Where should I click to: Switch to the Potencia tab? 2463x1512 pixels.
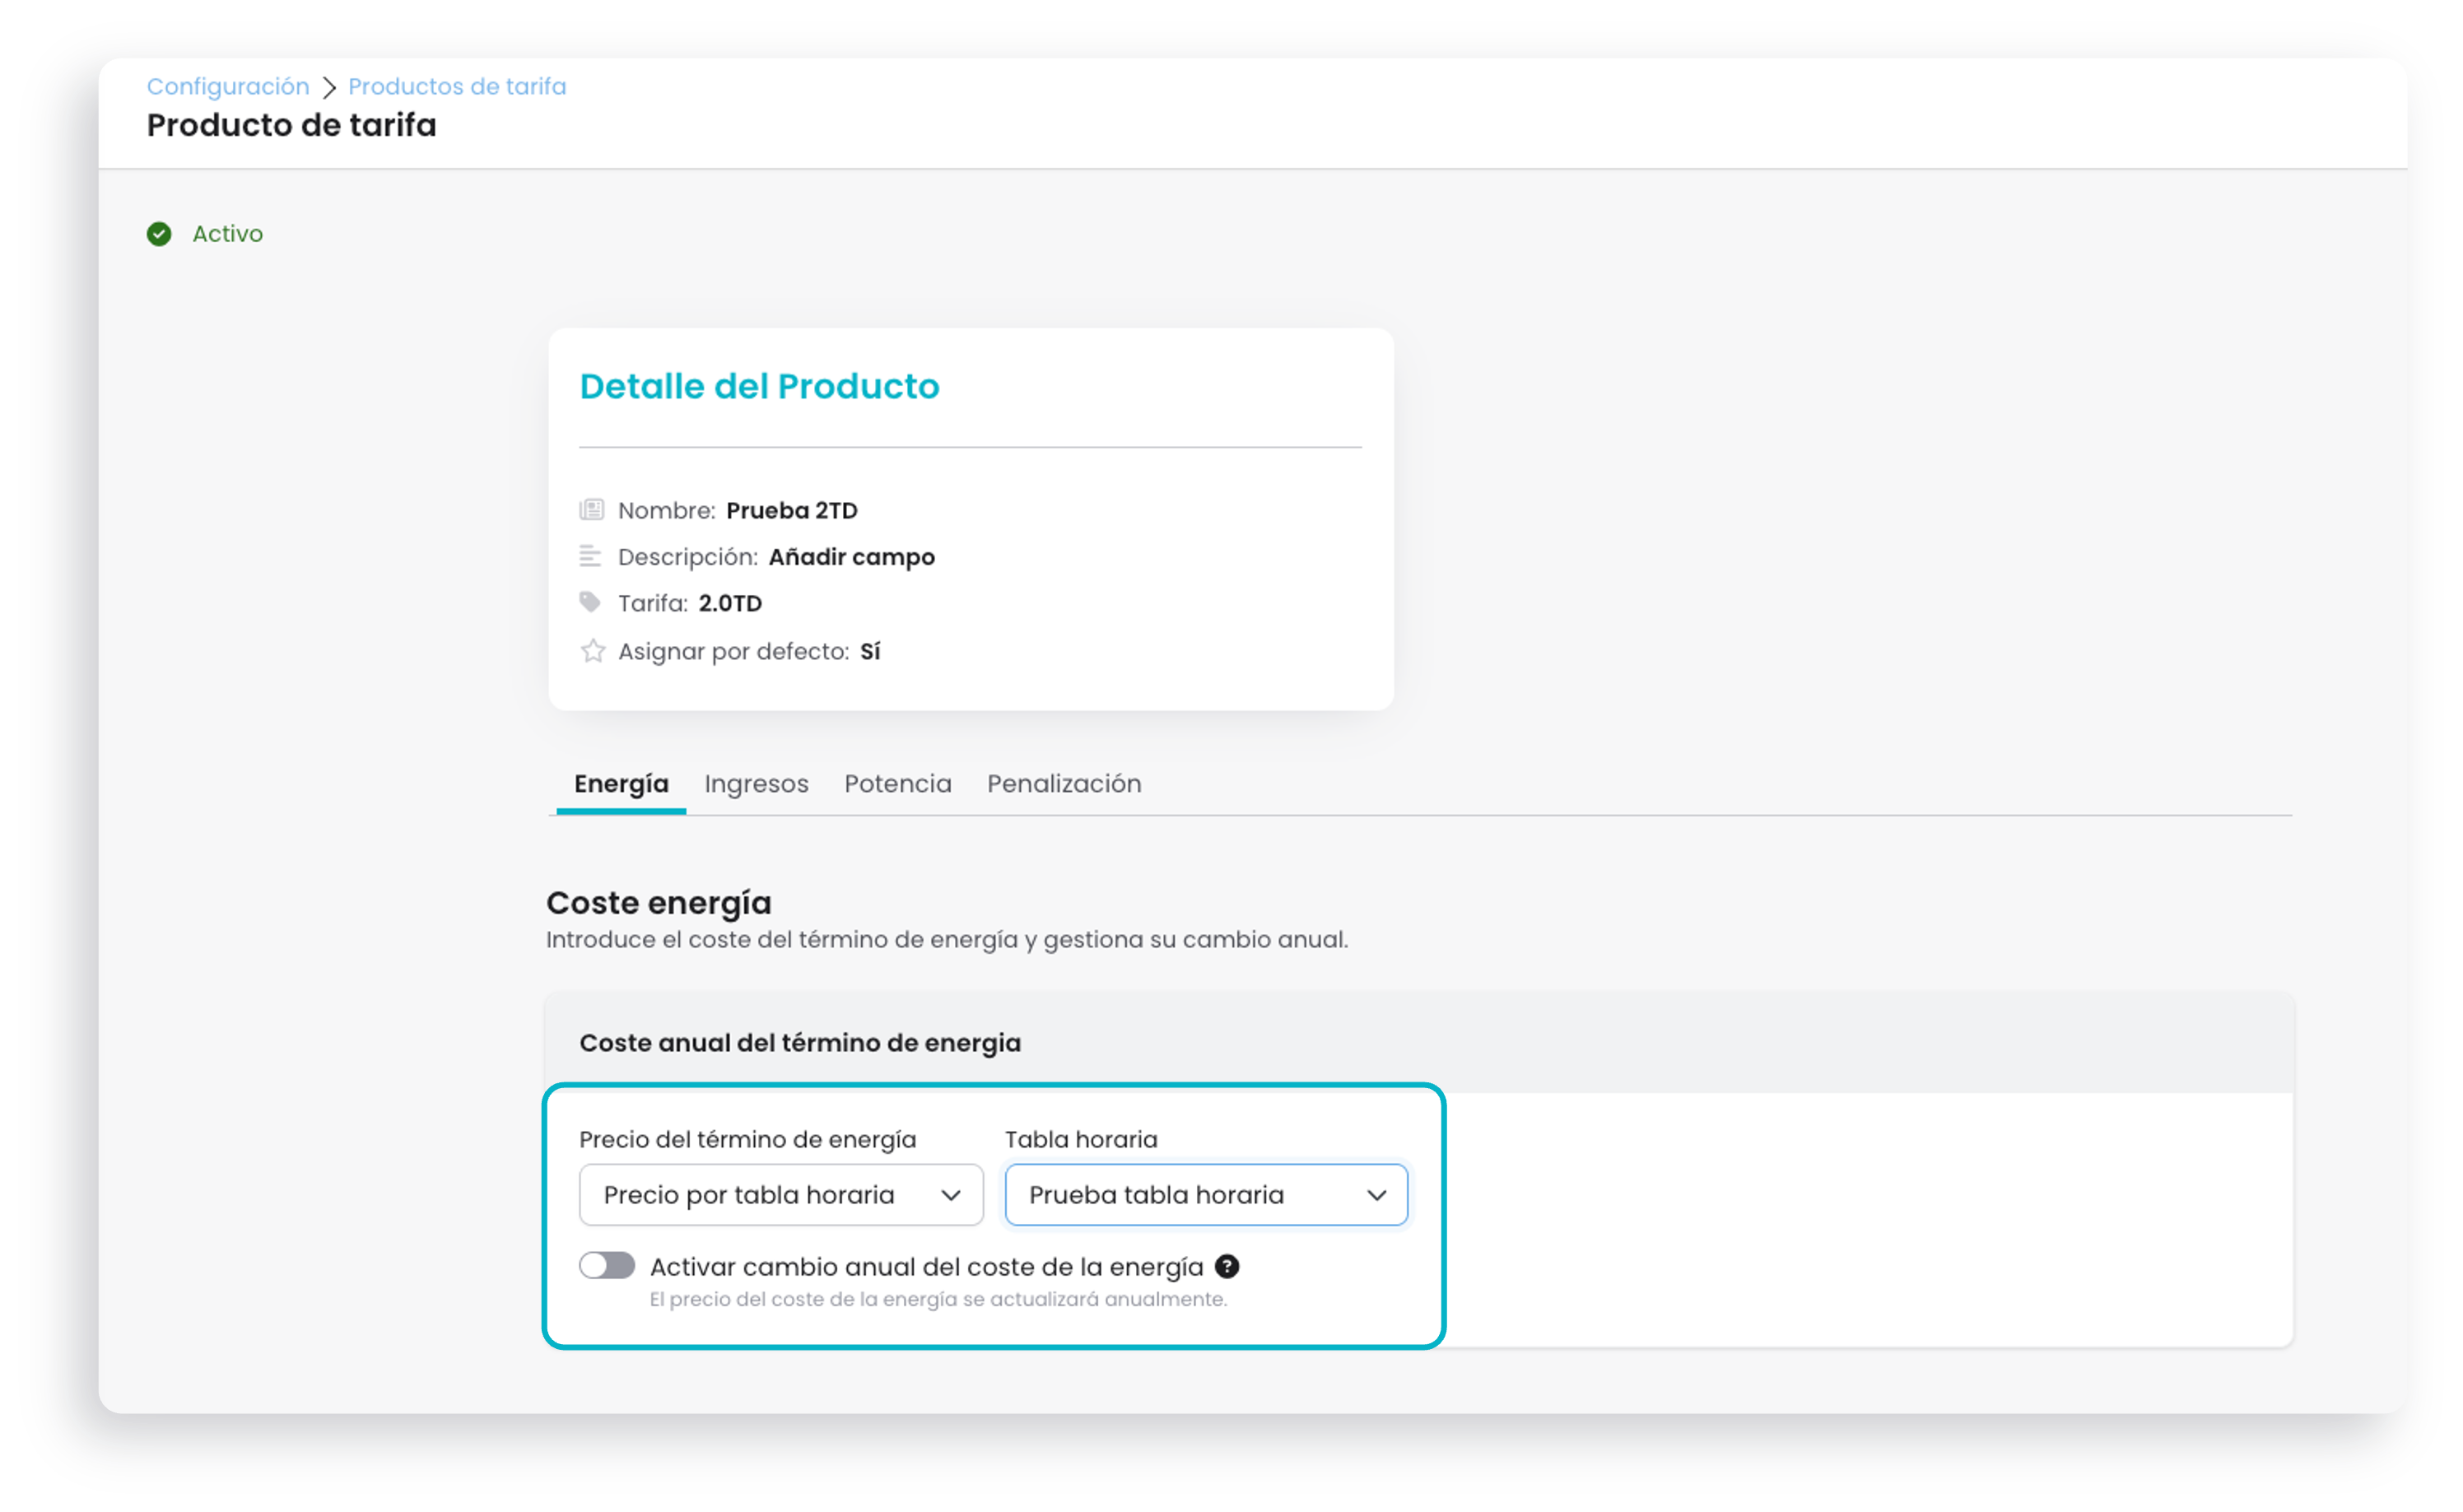[x=898, y=784]
